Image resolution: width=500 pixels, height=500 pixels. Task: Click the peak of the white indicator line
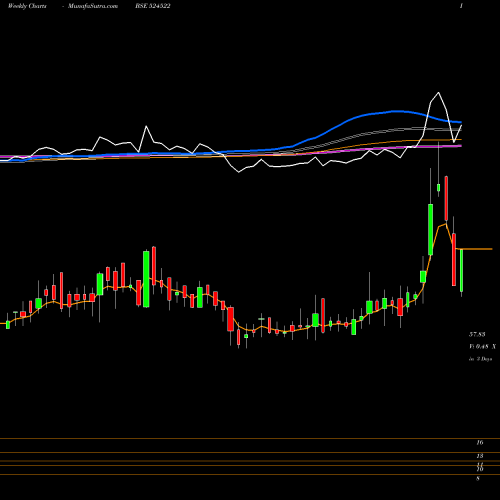(x=438, y=92)
